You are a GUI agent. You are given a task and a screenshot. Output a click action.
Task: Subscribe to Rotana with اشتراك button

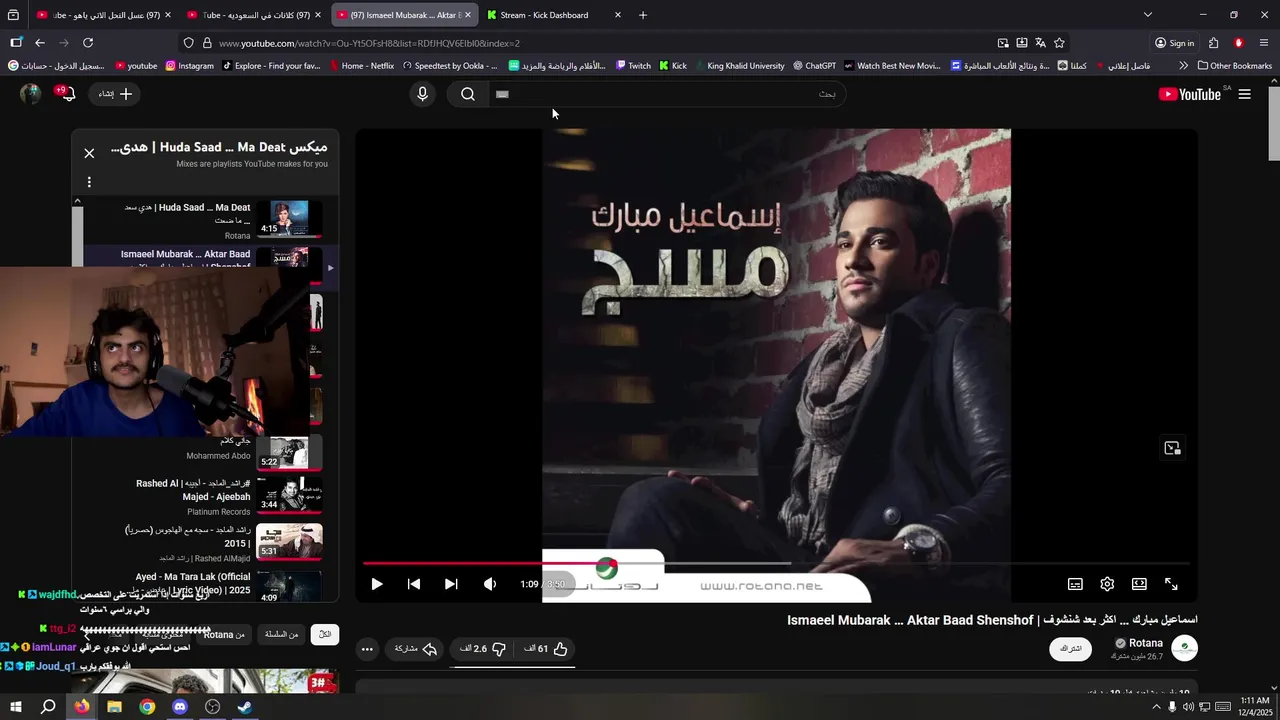click(1070, 649)
